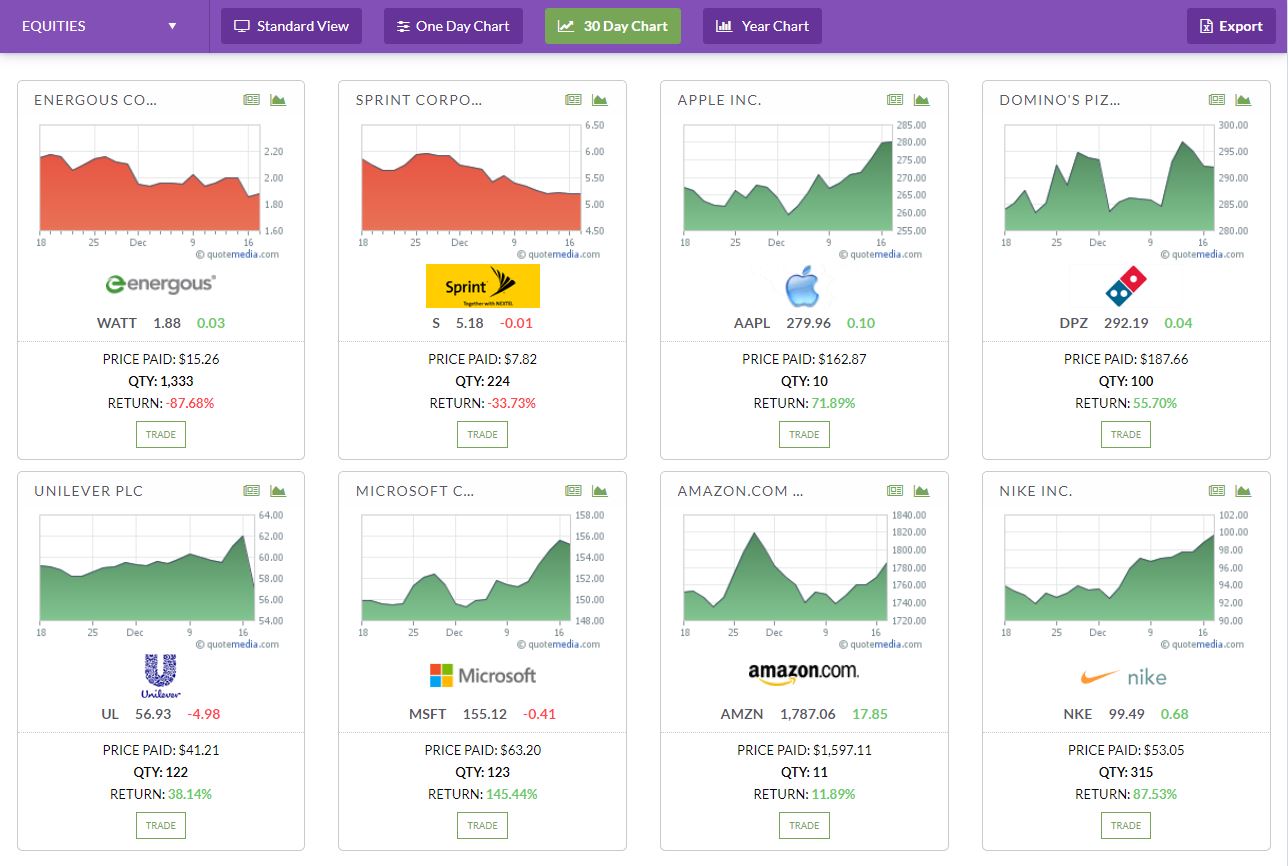
Task: Trade the WATT Energous position
Action: tap(161, 434)
